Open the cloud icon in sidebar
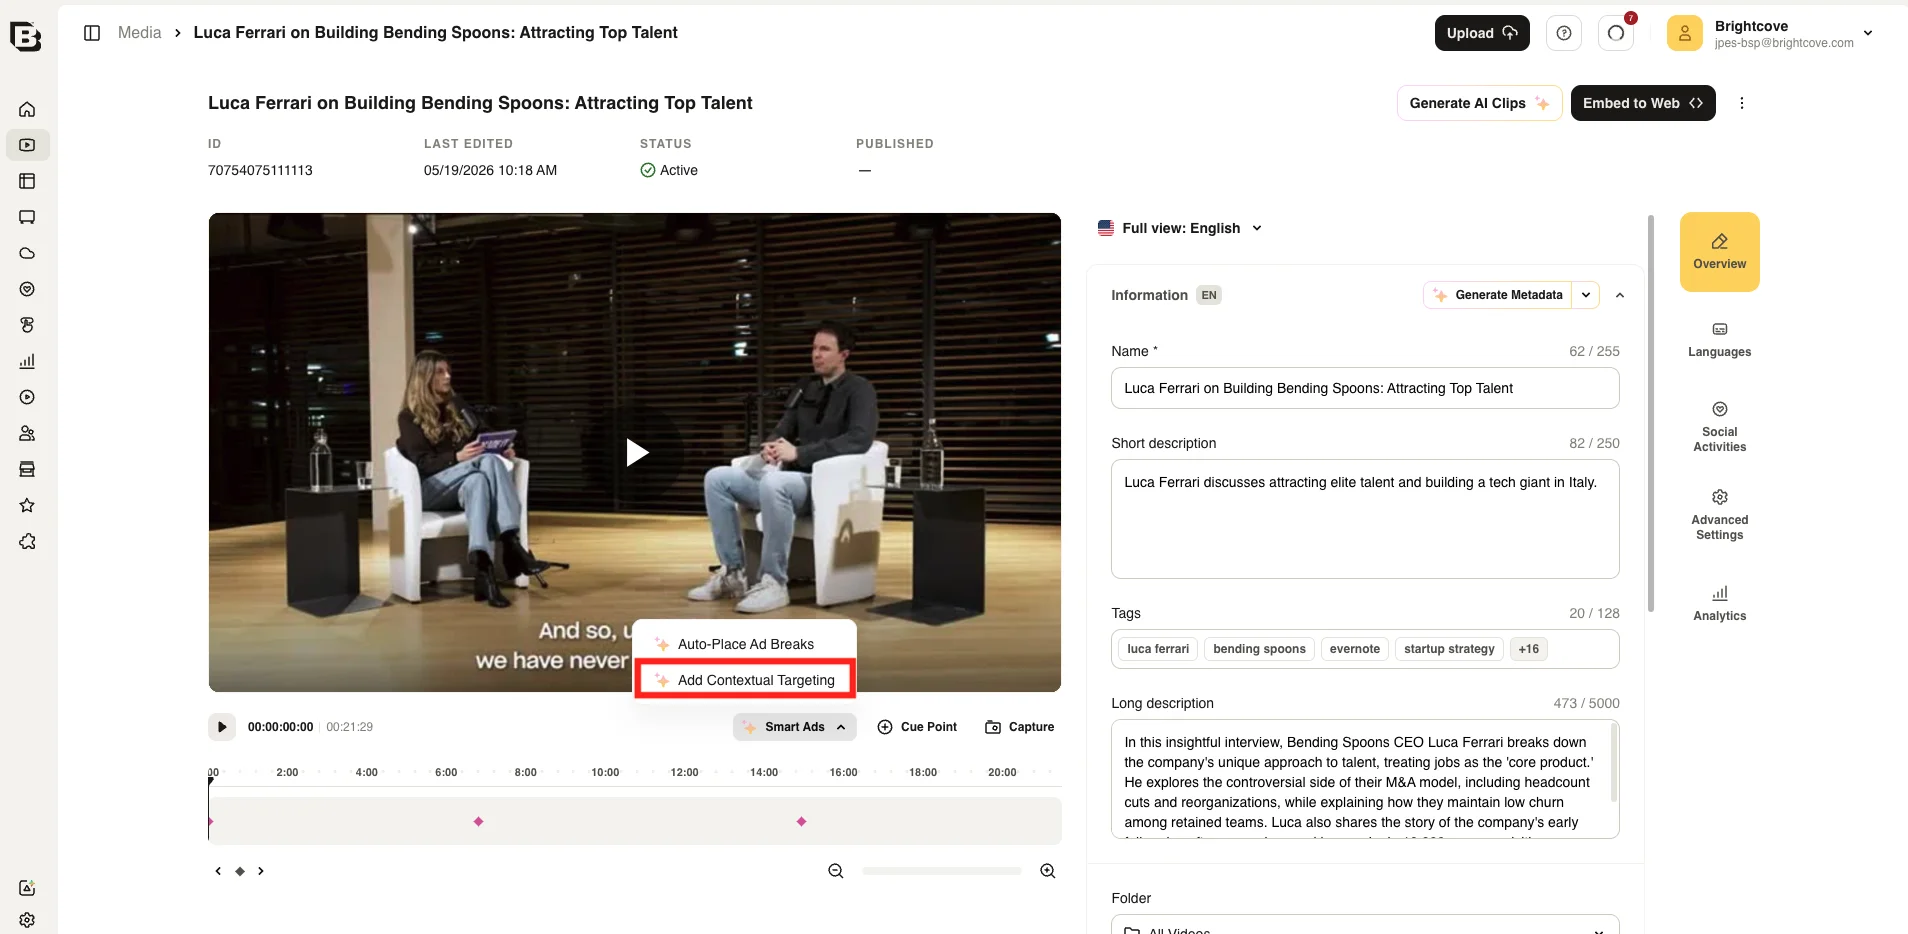Screen dimensions: 1908x934 27,253
